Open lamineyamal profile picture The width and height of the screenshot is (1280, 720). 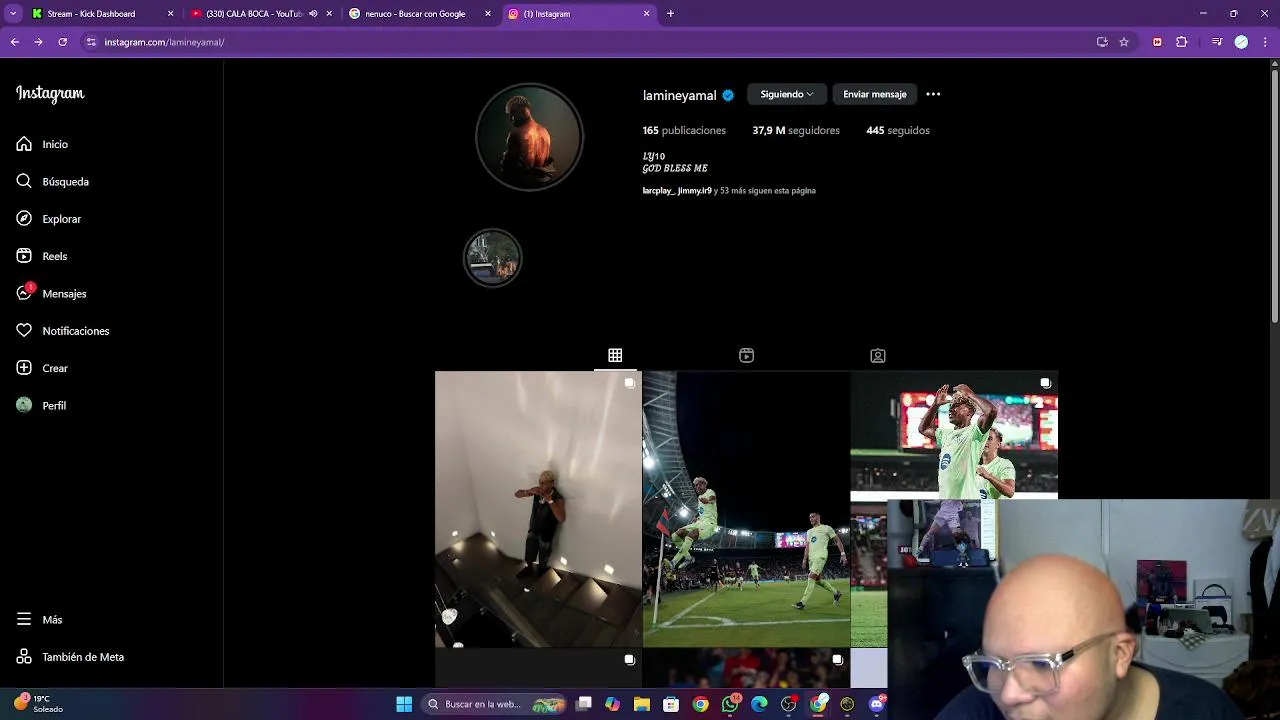click(x=529, y=137)
